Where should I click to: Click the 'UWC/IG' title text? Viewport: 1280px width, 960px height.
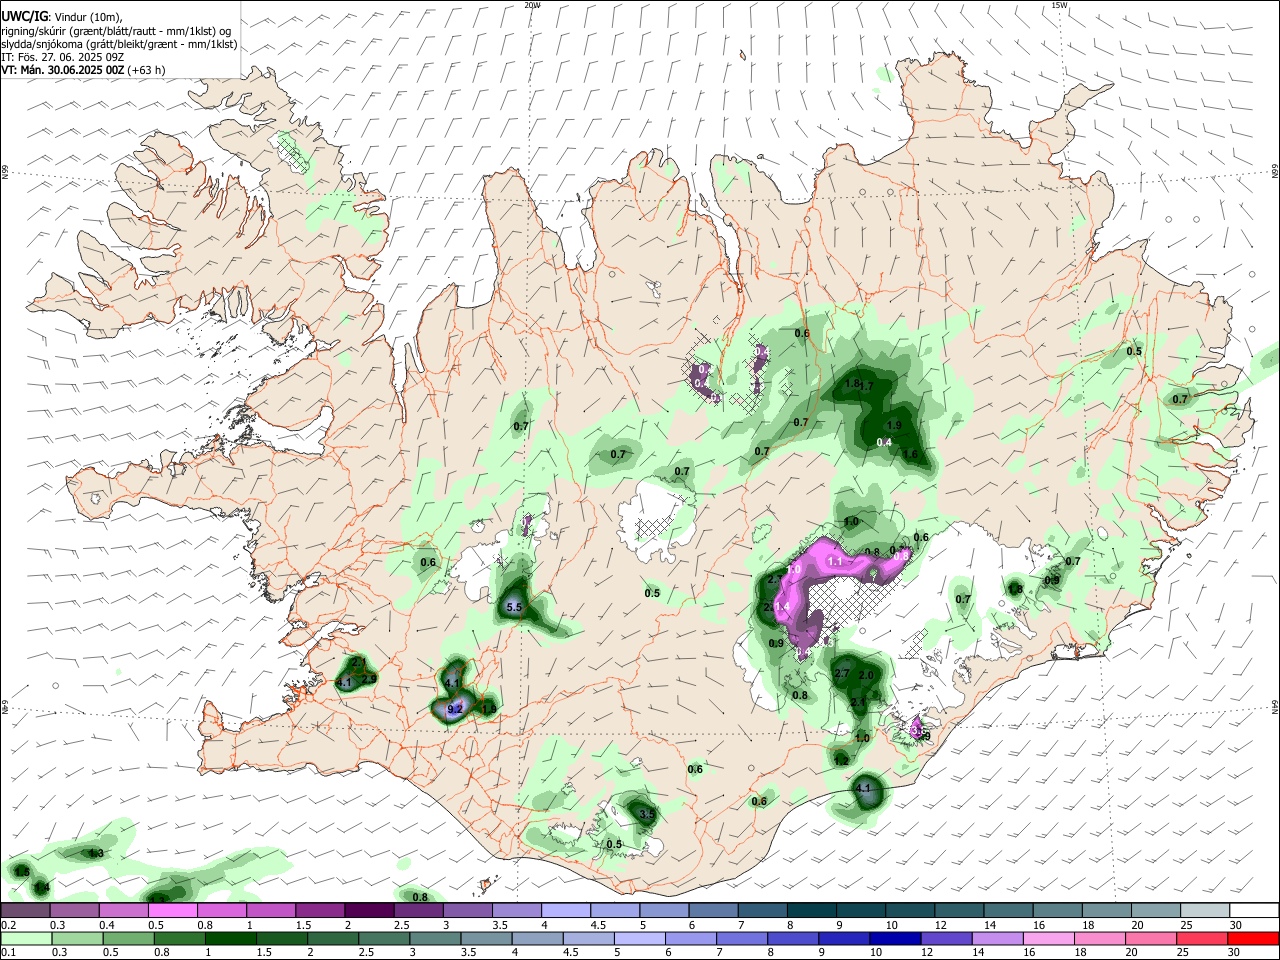pos(23,15)
